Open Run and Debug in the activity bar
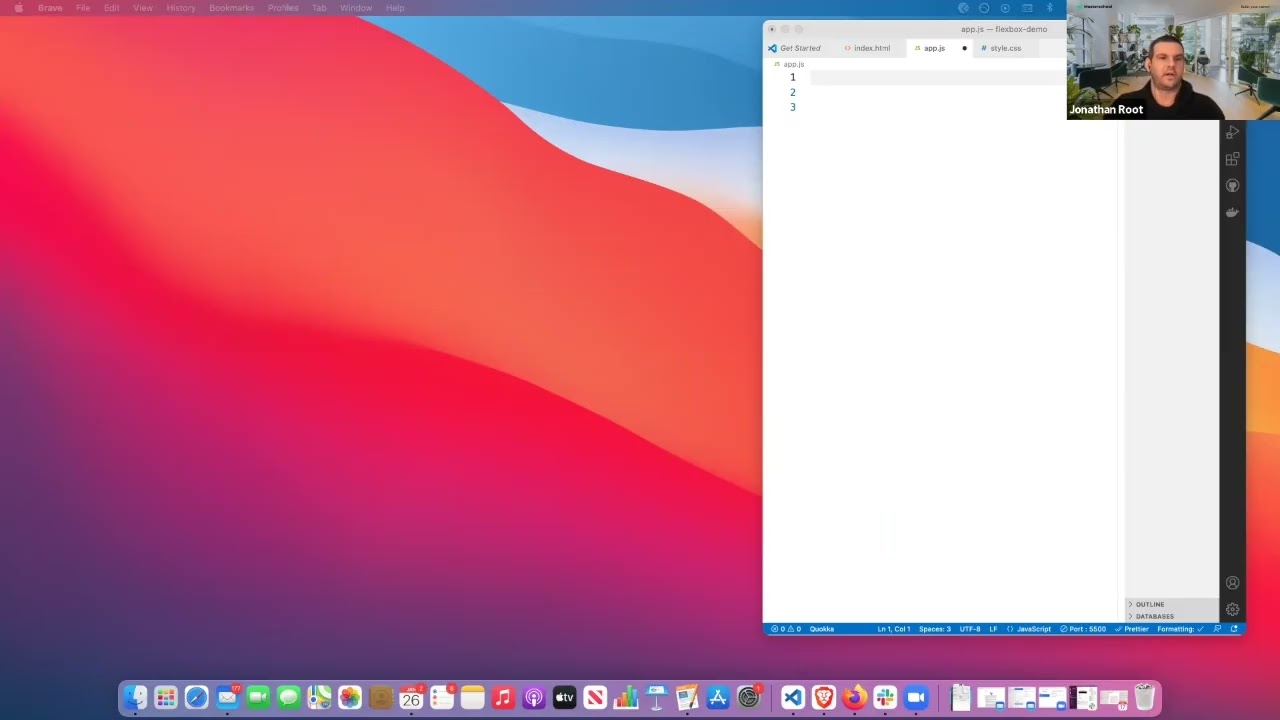The image size is (1280, 720). tap(1233, 132)
